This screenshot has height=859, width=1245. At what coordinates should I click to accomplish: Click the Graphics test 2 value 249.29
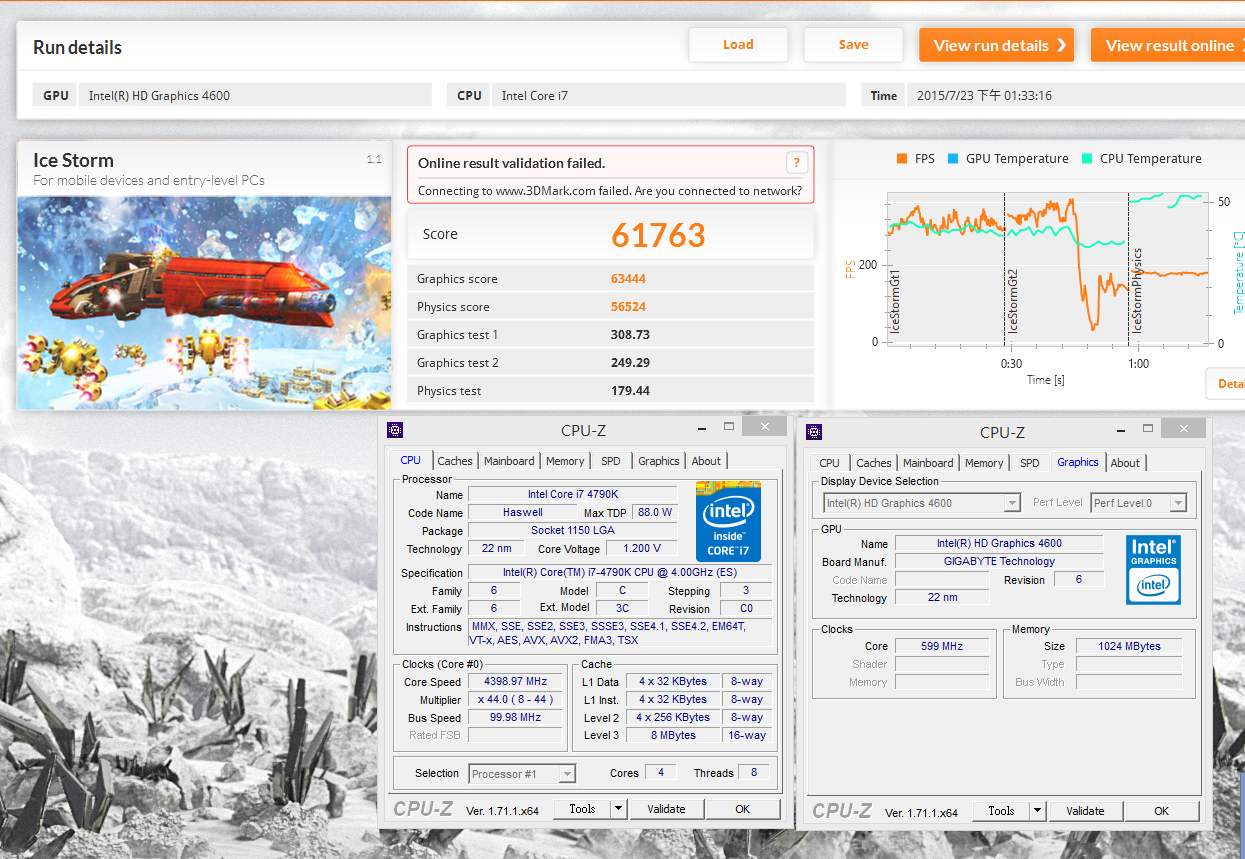pyautogui.click(x=630, y=363)
